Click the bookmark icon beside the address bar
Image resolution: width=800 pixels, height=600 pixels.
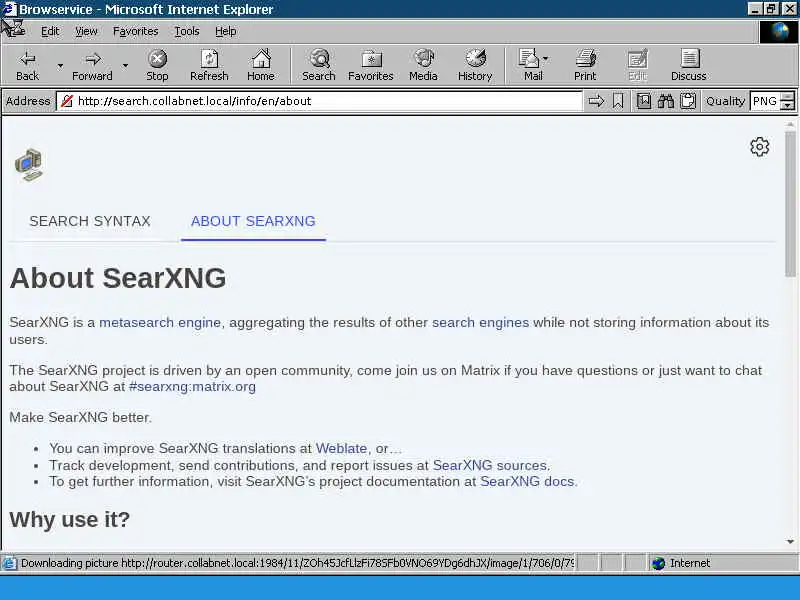[x=618, y=101]
